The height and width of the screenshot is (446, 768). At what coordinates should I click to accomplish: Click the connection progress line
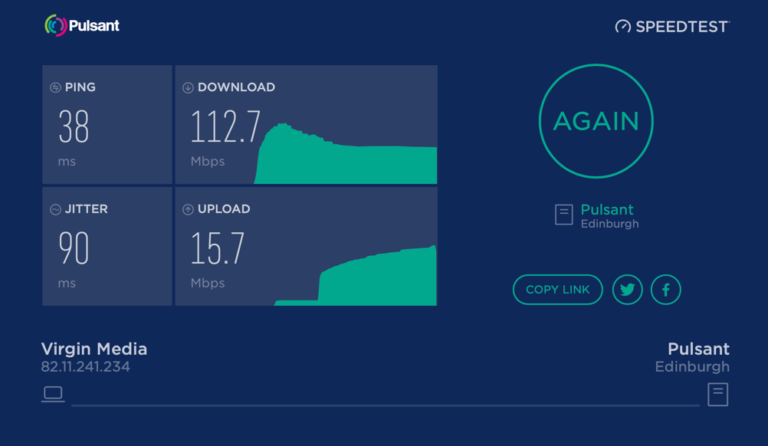(x=385, y=405)
